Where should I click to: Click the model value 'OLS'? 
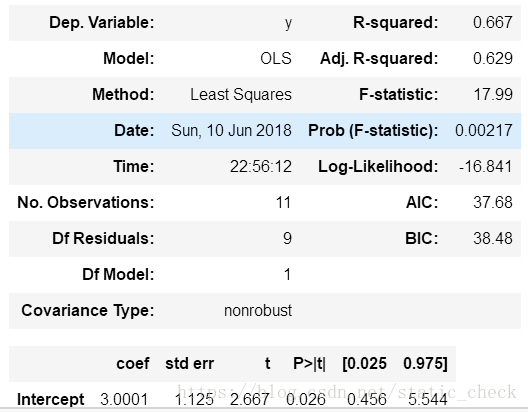[276, 59]
